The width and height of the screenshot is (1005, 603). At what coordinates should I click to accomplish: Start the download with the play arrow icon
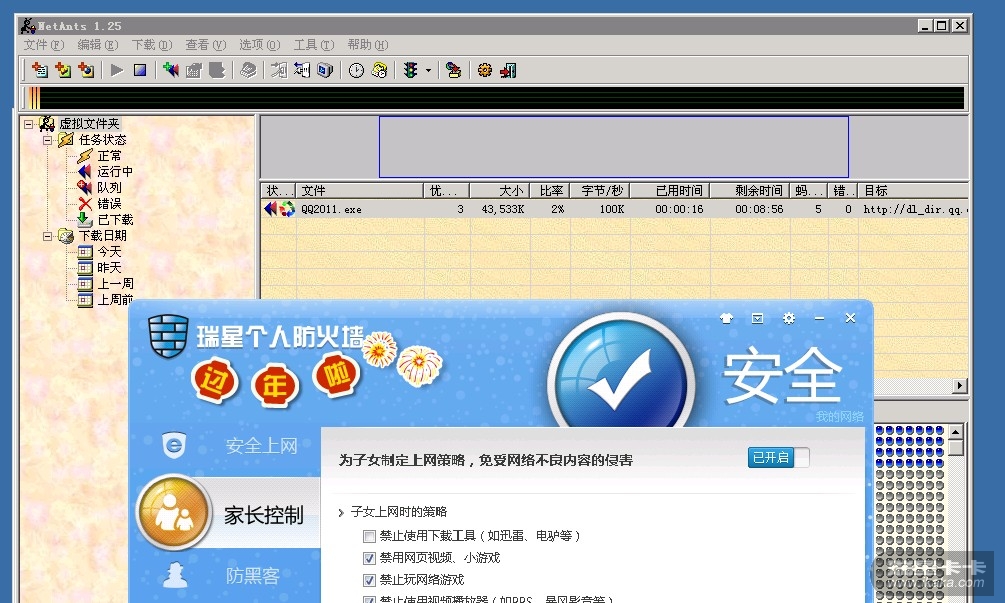click(117, 70)
